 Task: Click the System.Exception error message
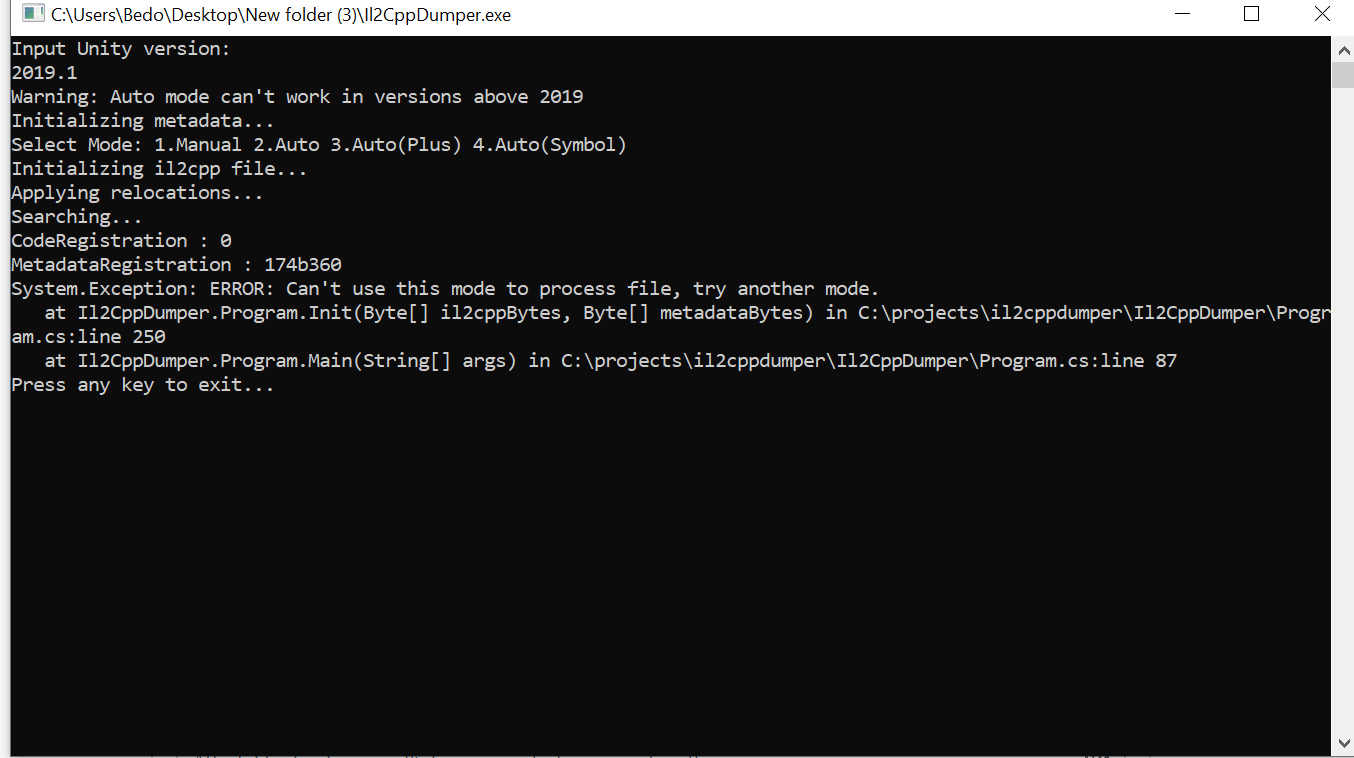click(444, 288)
